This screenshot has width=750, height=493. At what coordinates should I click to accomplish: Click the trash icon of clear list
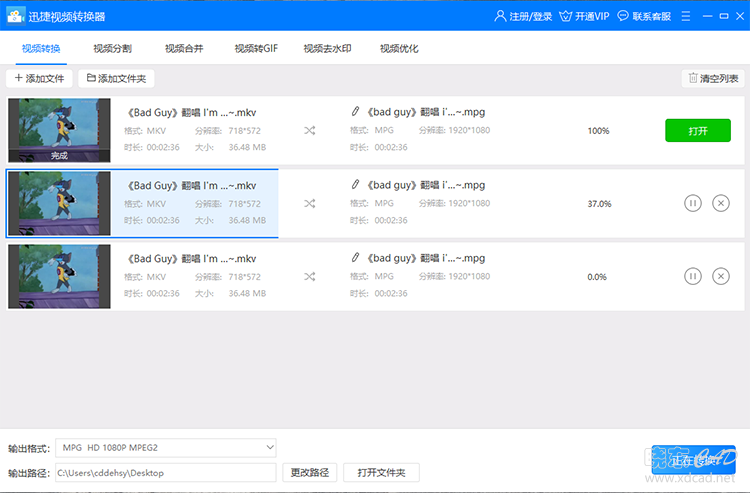693,78
